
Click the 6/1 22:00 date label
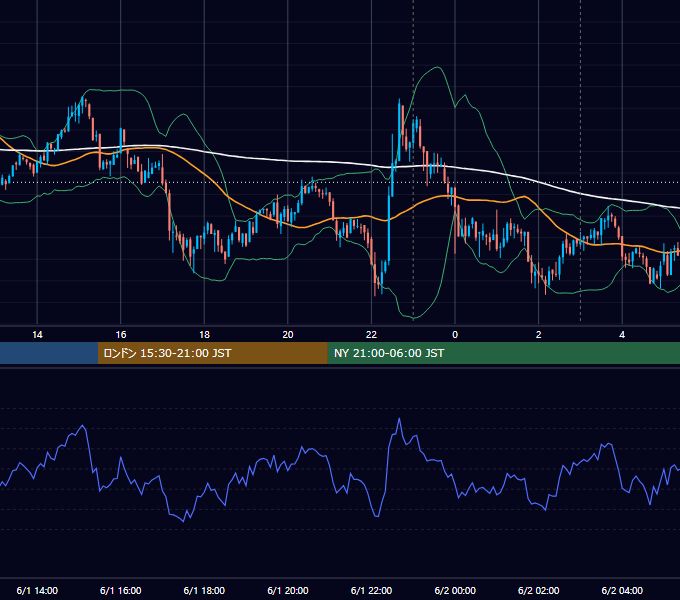pyautogui.click(x=371, y=590)
